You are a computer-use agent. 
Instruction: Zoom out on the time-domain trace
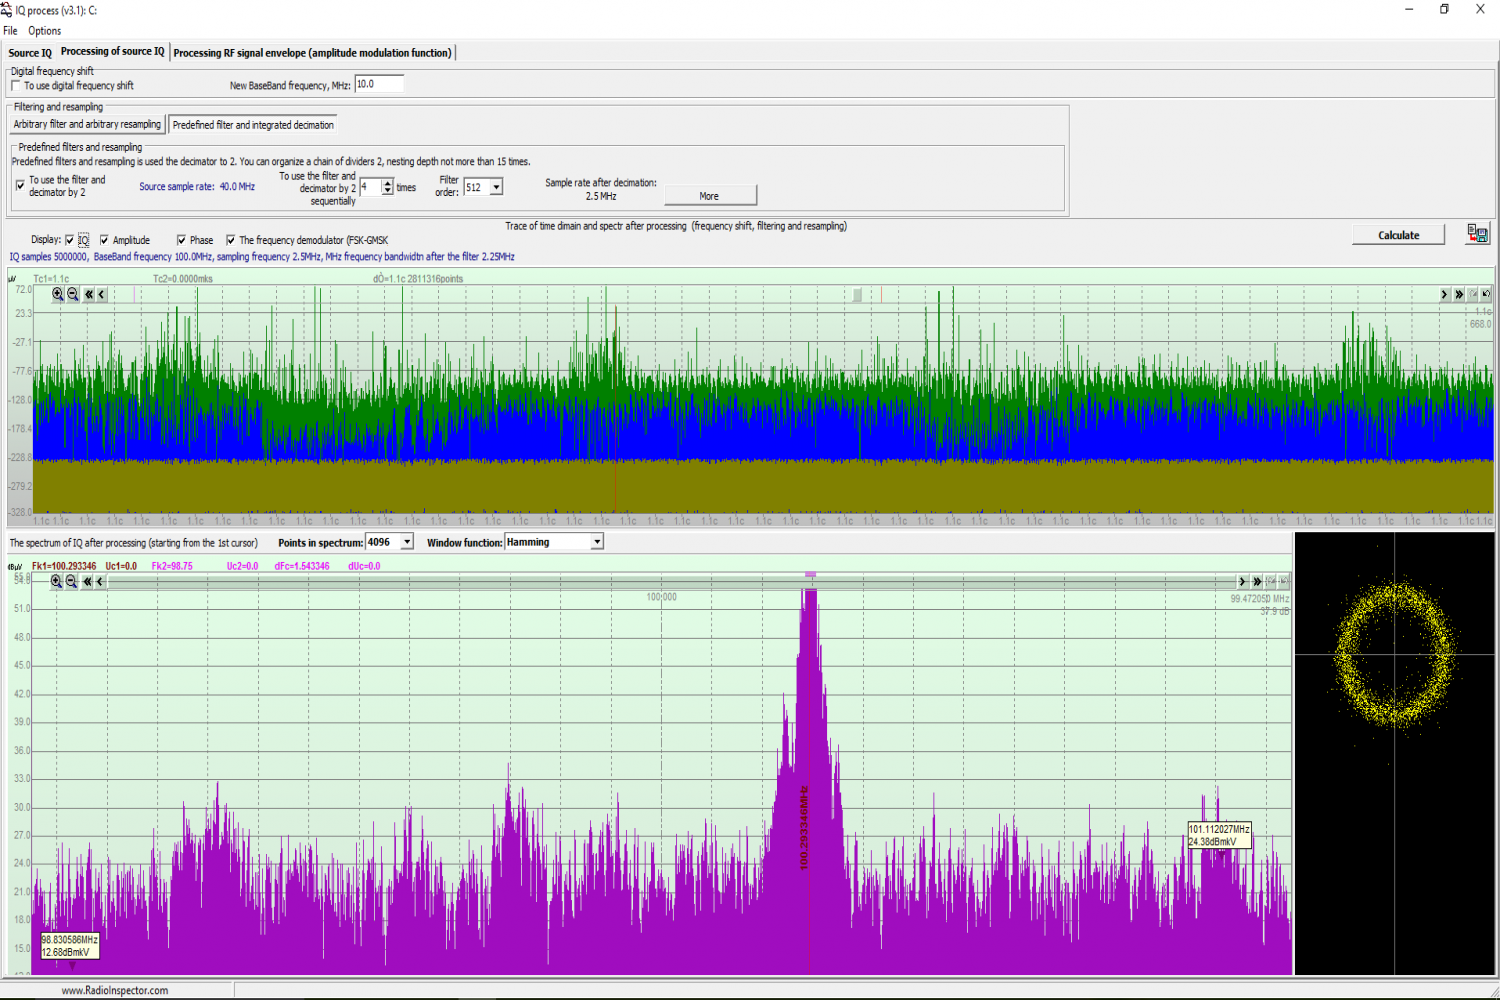pos(73,294)
